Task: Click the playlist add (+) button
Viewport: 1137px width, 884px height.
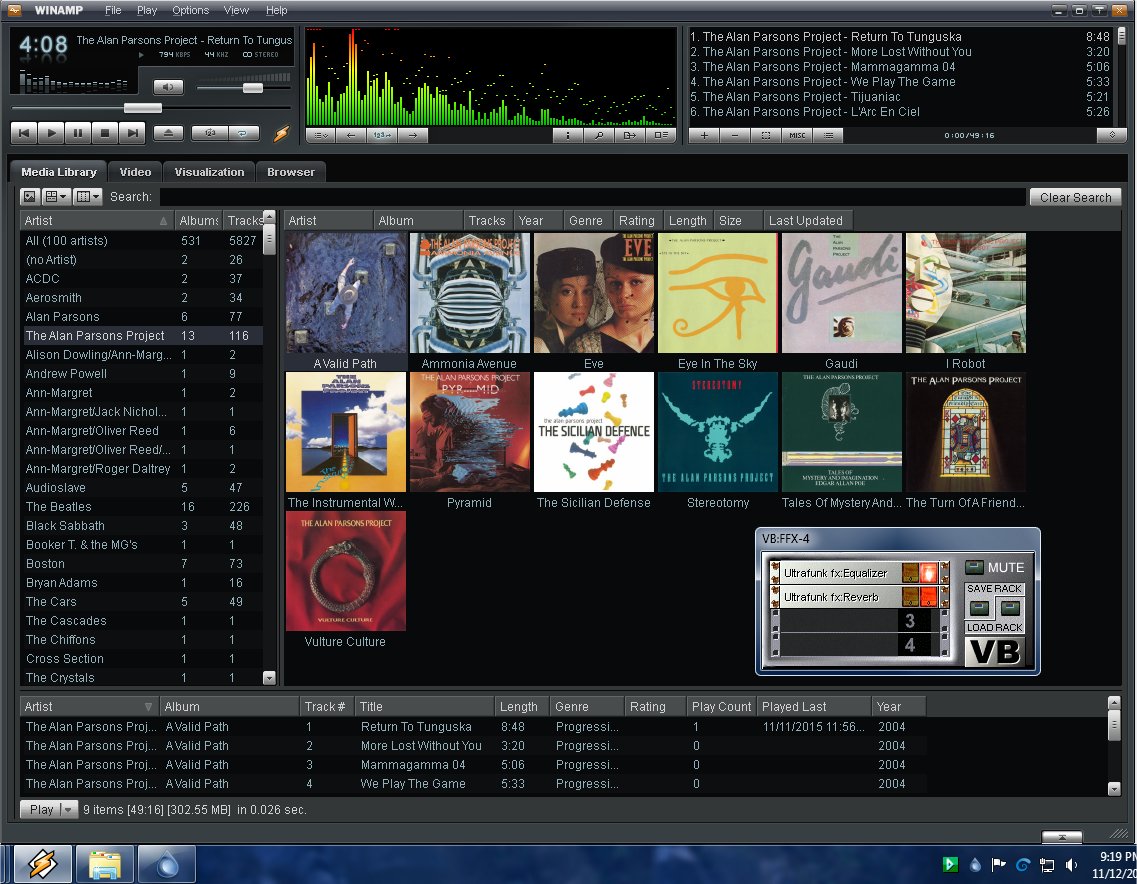Action: [x=703, y=135]
